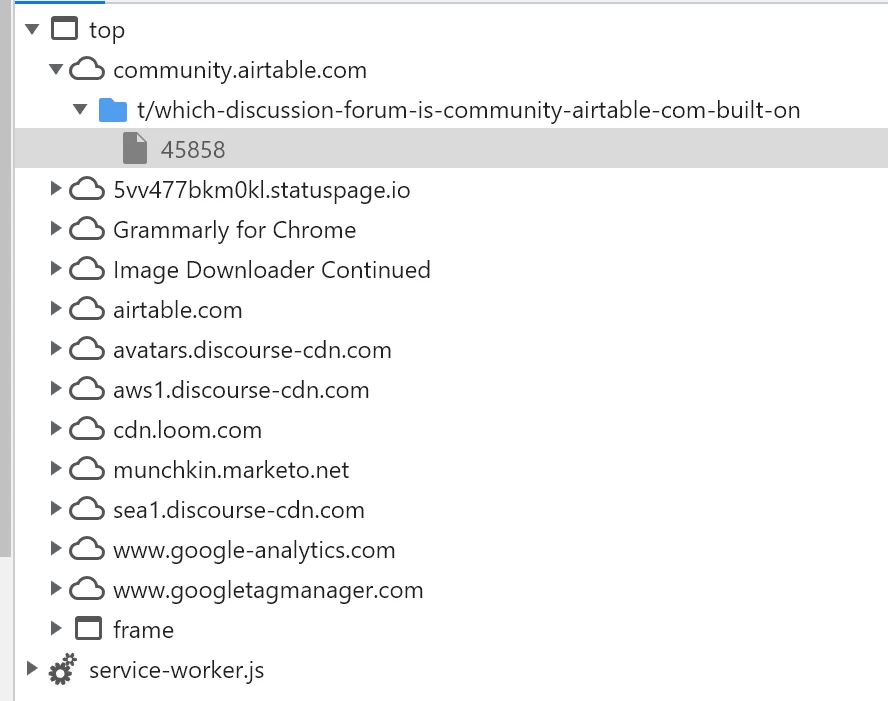This screenshot has height=701, width=888.
Task: Click the window icon beside frame
Action: coord(88,629)
